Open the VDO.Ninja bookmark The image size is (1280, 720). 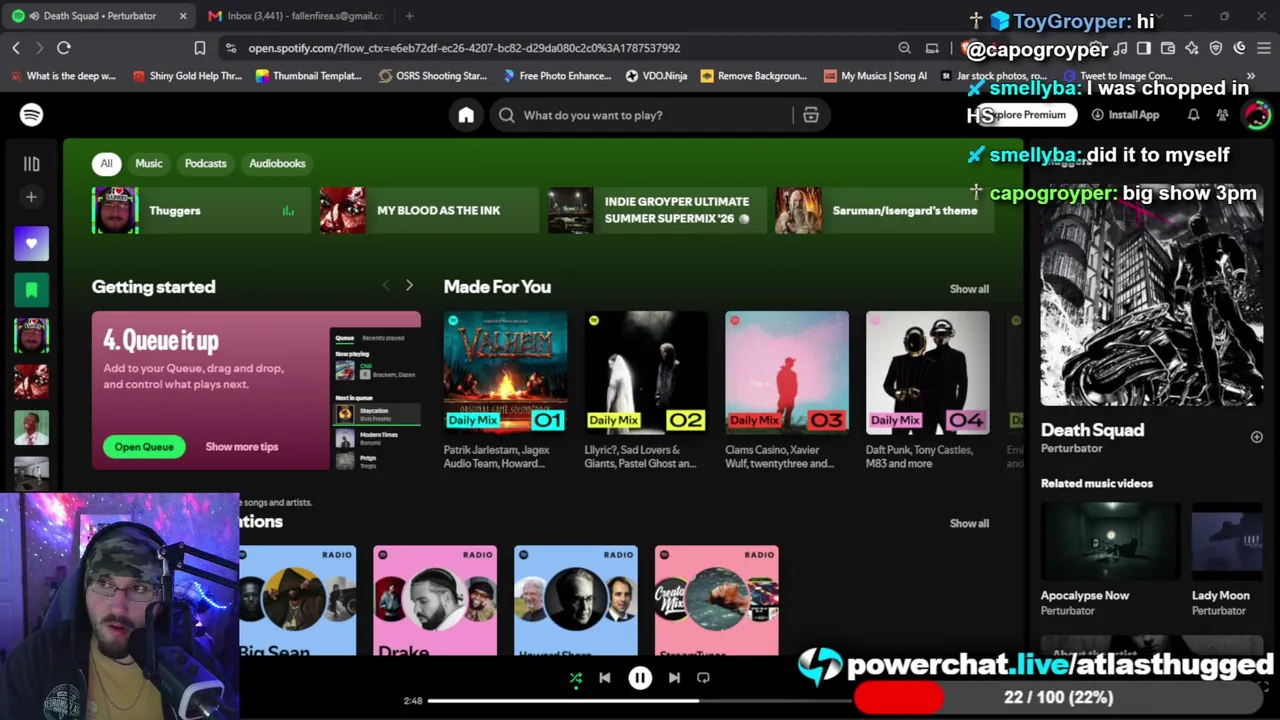click(656, 76)
